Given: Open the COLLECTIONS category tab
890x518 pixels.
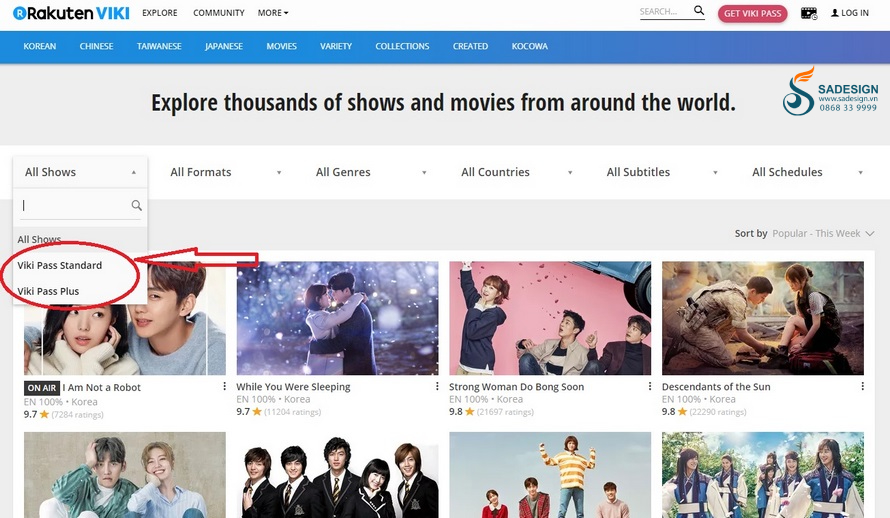Looking at the screenshot, I should click(402, 46).
